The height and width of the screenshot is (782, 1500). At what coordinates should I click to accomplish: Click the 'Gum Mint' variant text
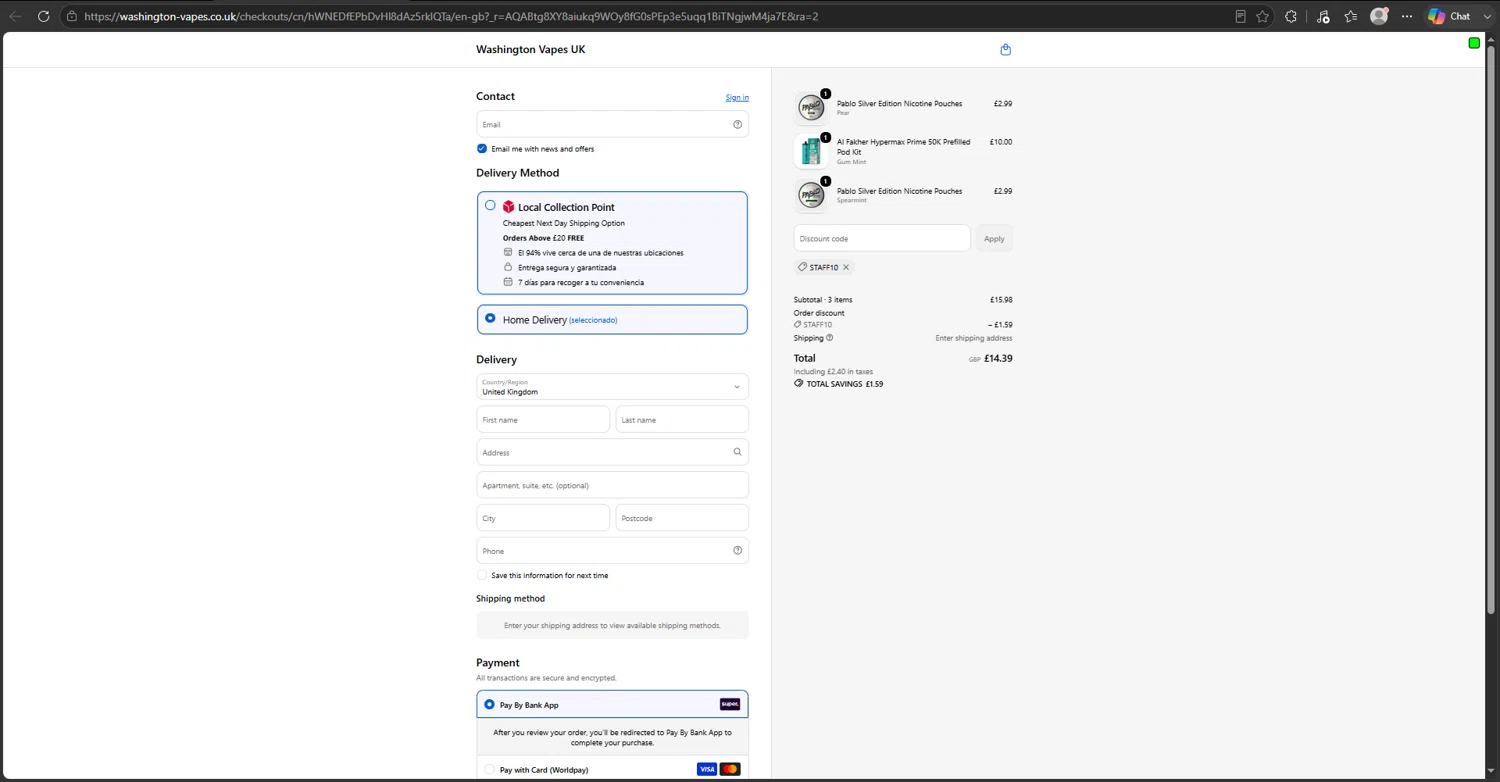[852, 162]
